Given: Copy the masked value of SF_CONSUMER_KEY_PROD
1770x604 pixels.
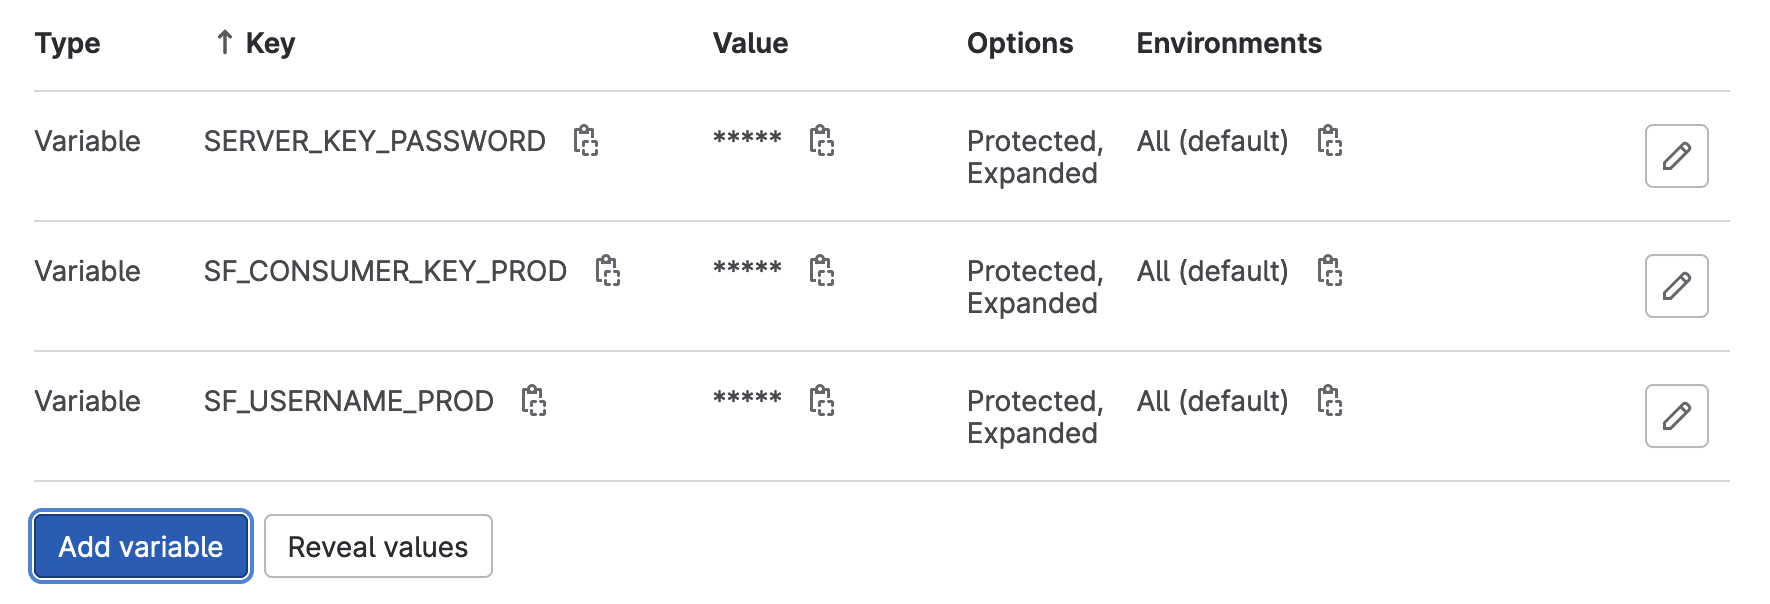Looking at the screenshot, I should coord(822,271).
